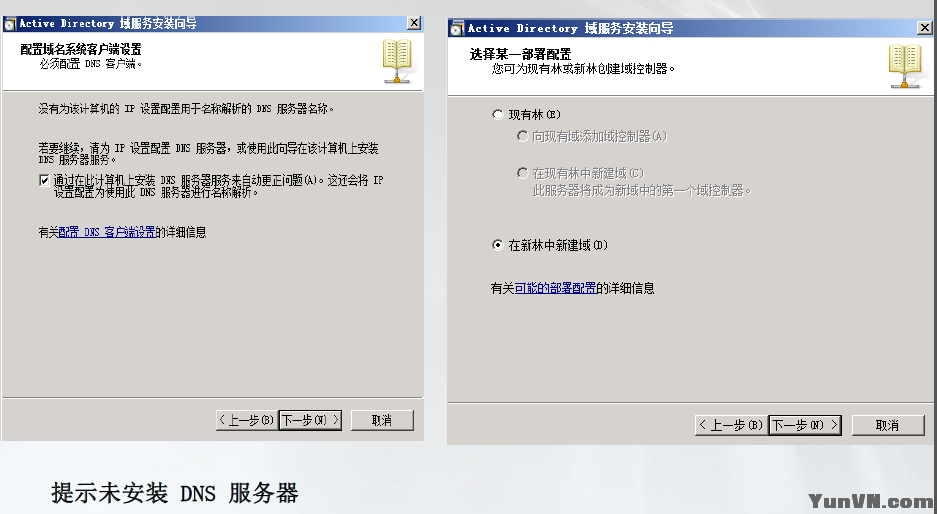937x514 pixels.
Task: Click the text 您可为现有林或新林创建域控制器
Action: 583,69
